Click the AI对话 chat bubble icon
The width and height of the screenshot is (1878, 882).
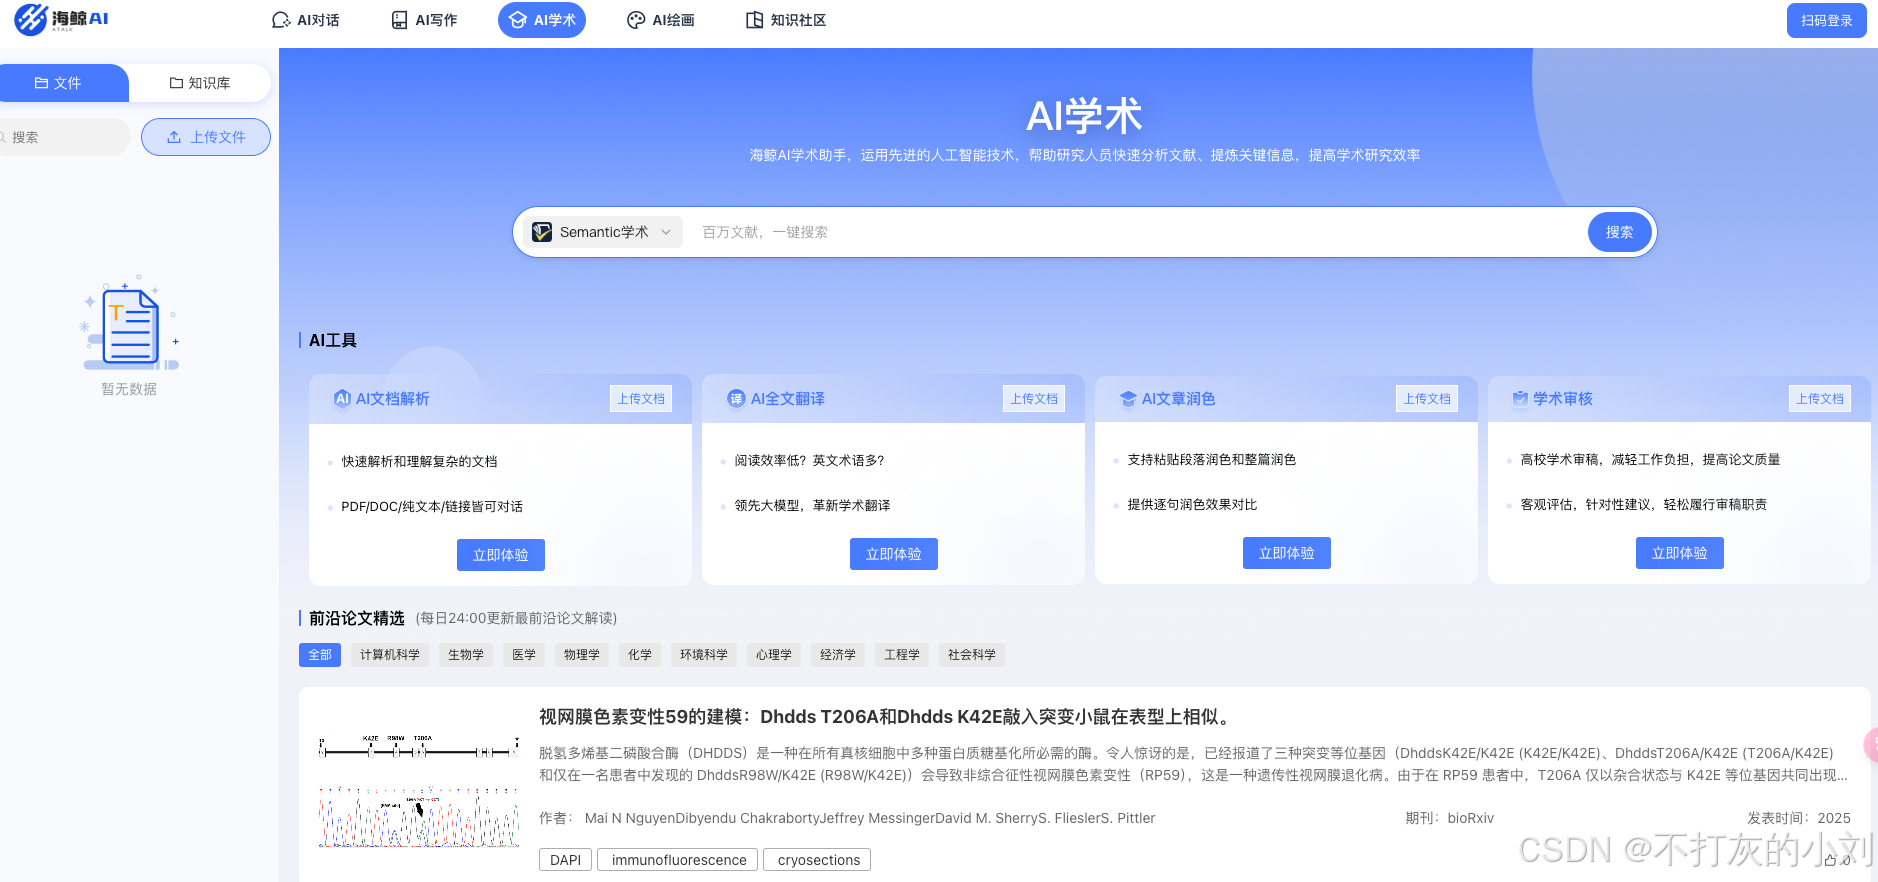pyautogui.click(x=281, y=20)
